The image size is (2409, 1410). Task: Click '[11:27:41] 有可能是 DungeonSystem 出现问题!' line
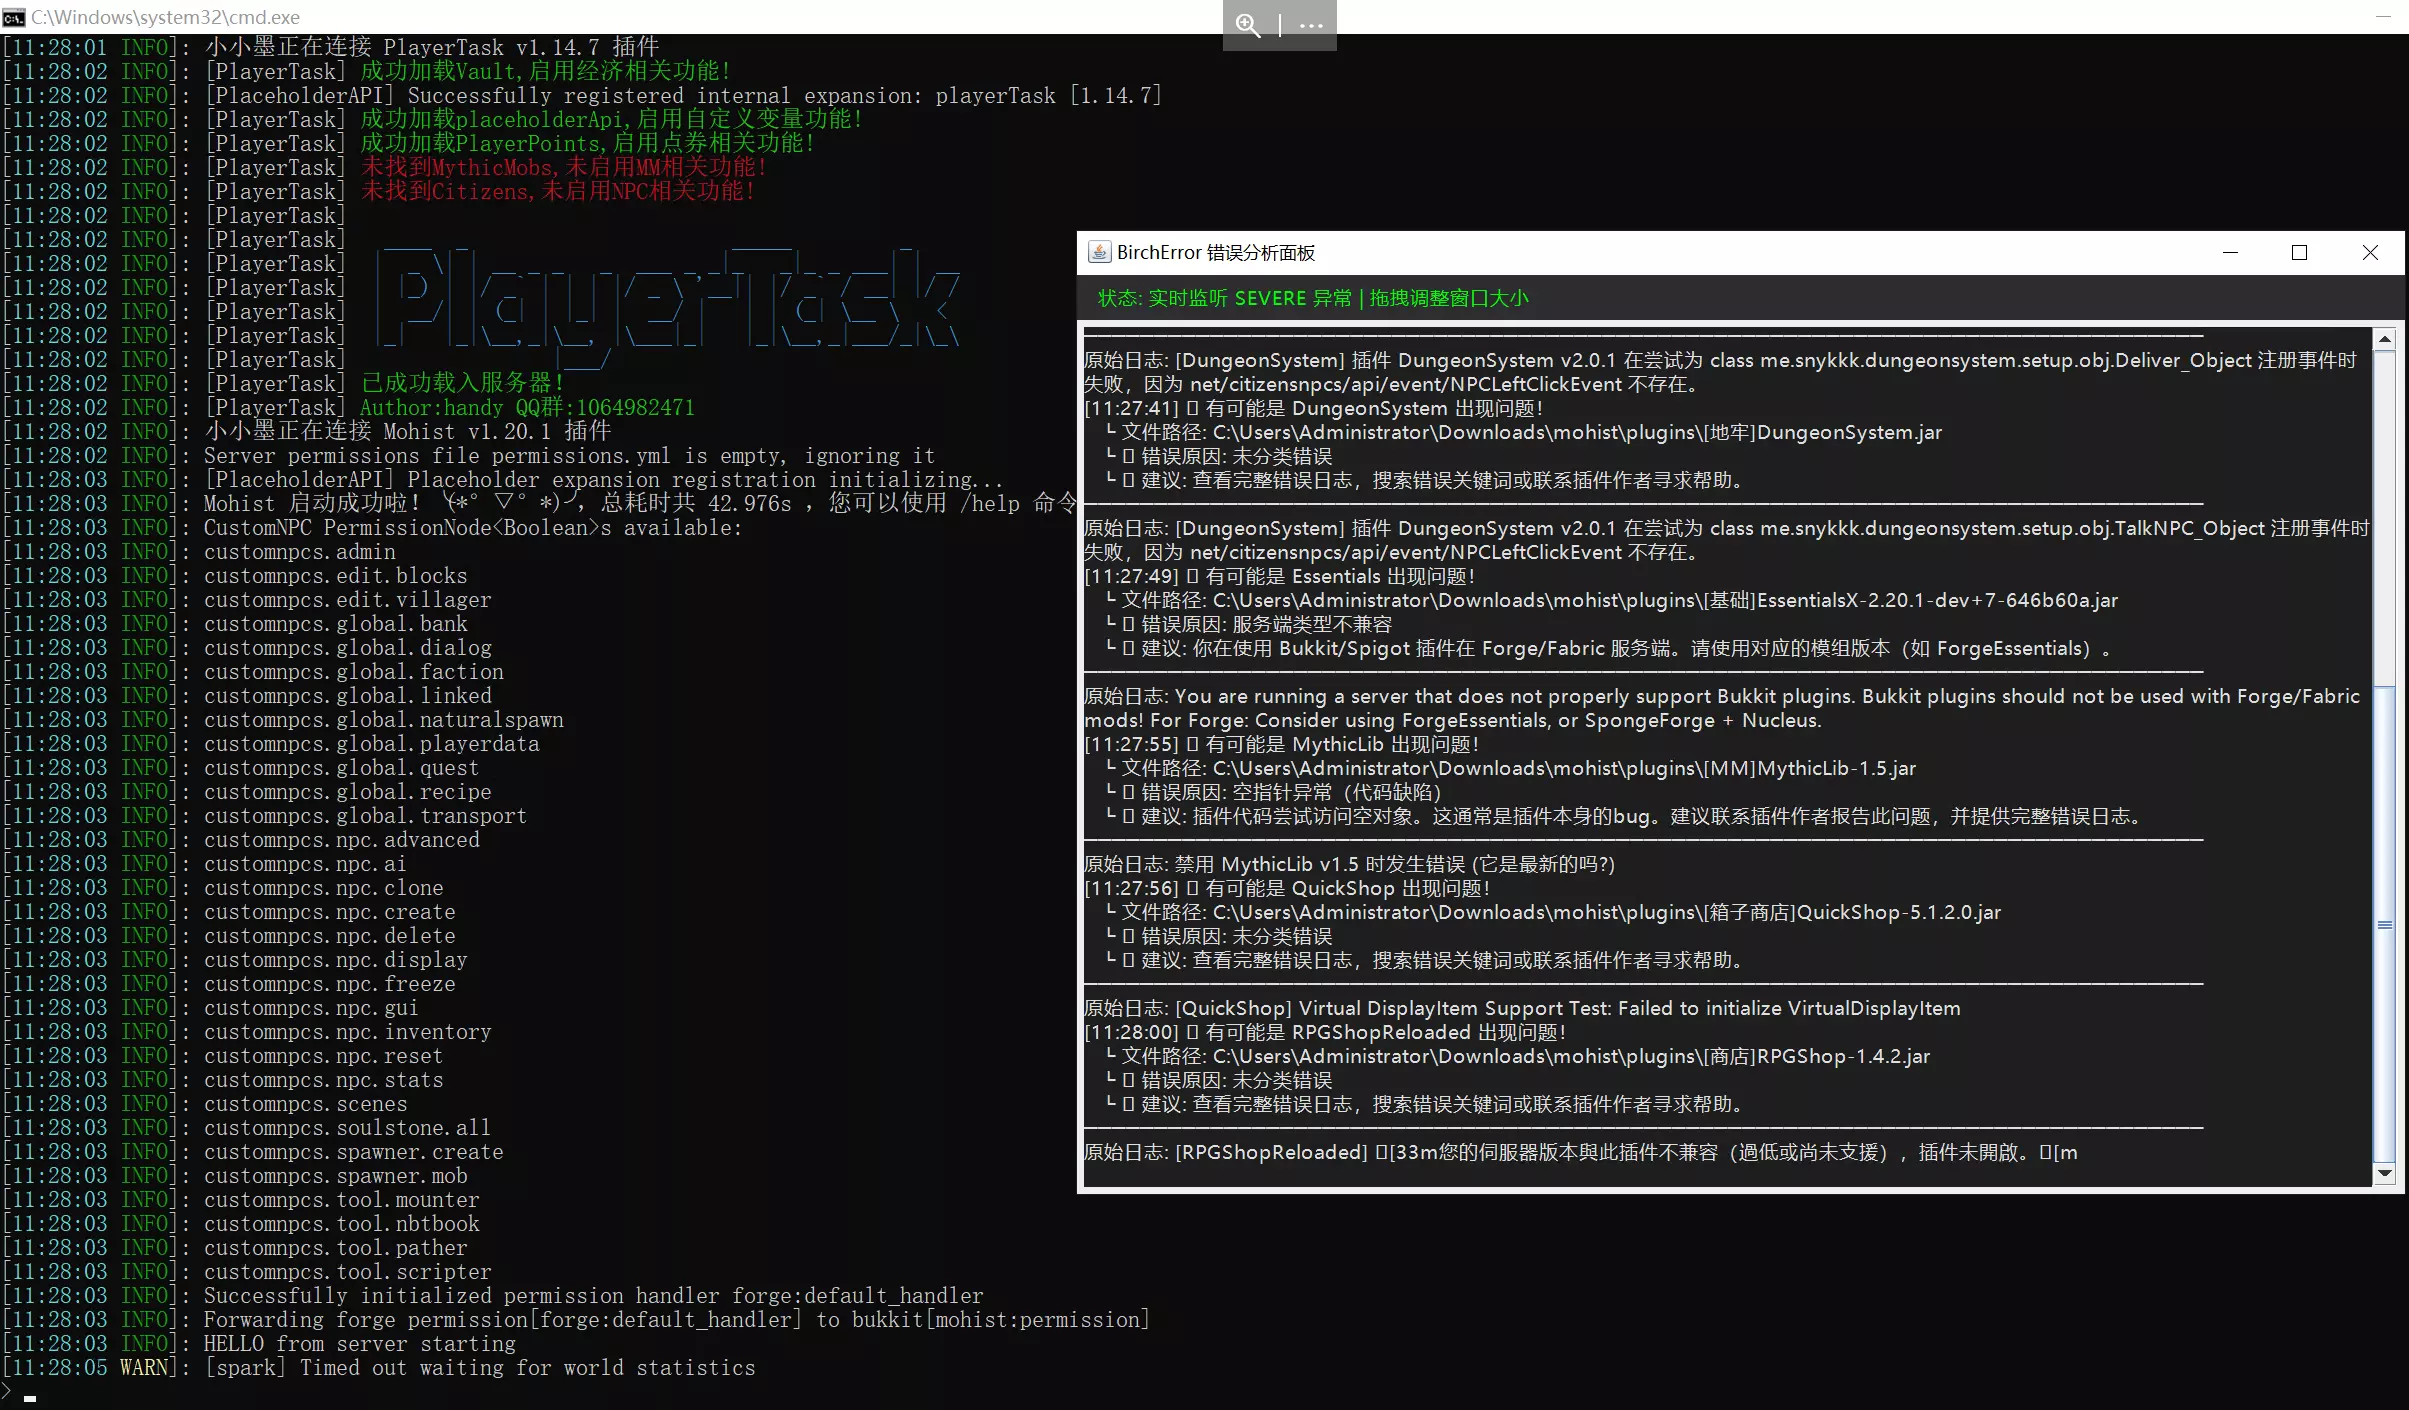pyautogui.click(x=1314, y=408)
